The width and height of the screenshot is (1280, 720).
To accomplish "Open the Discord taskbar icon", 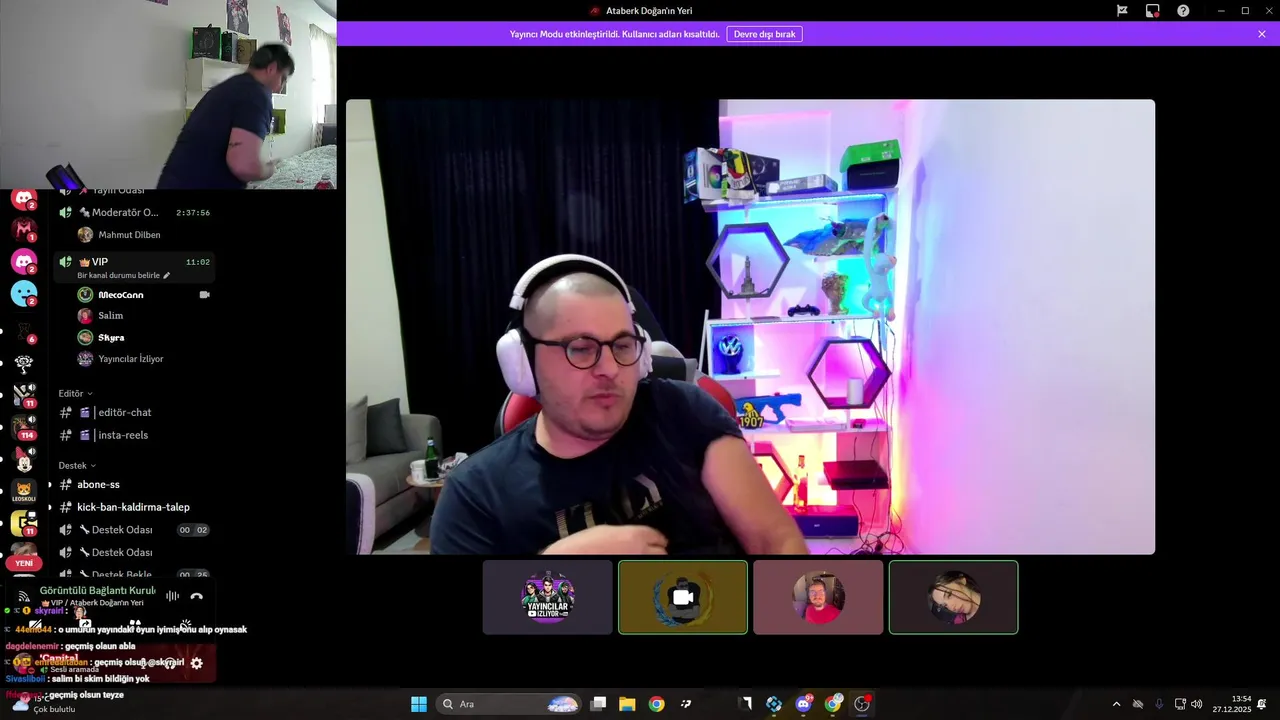I will [x=803, y=704].
